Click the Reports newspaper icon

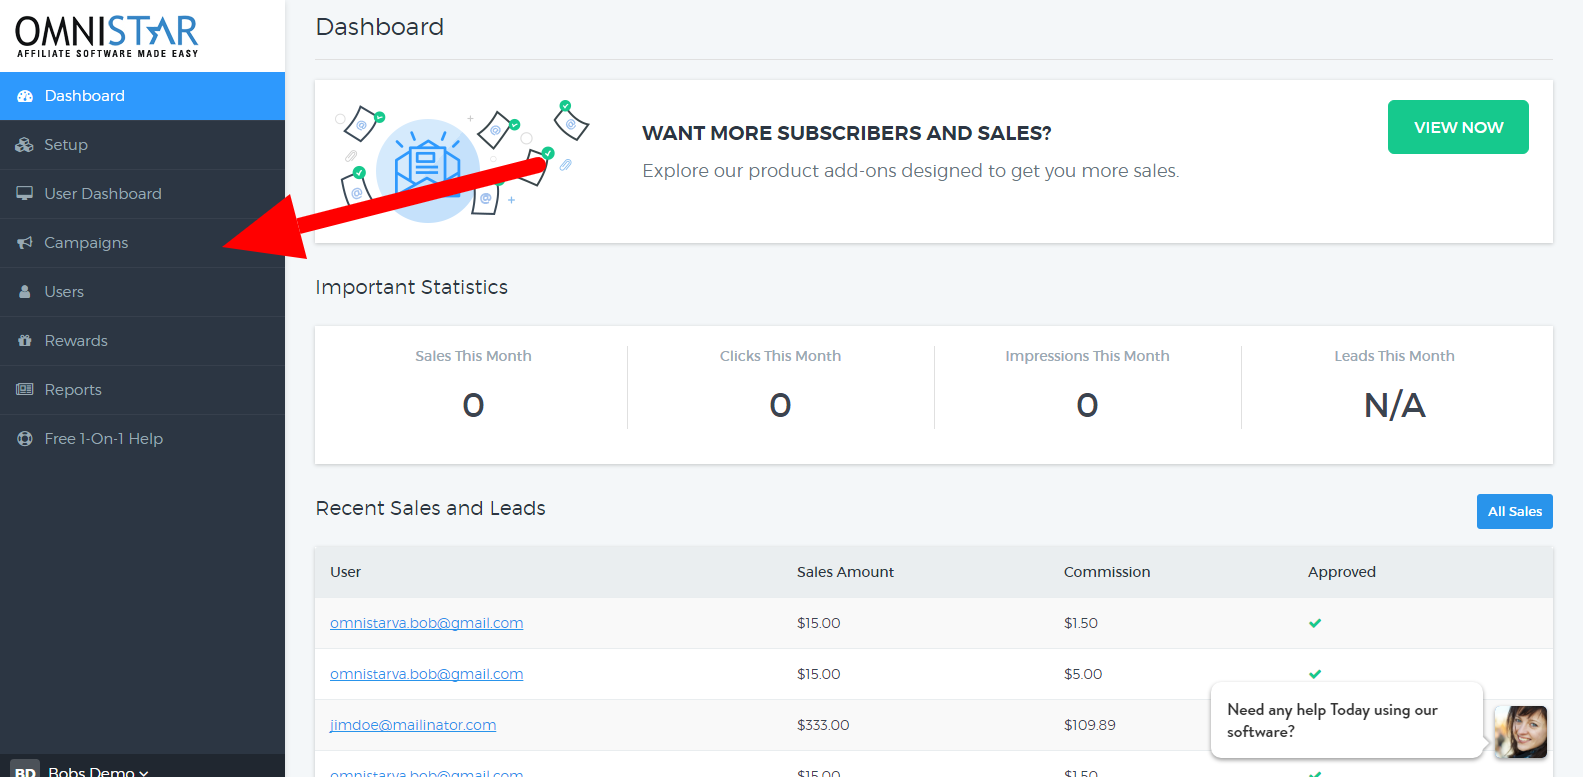25,390
